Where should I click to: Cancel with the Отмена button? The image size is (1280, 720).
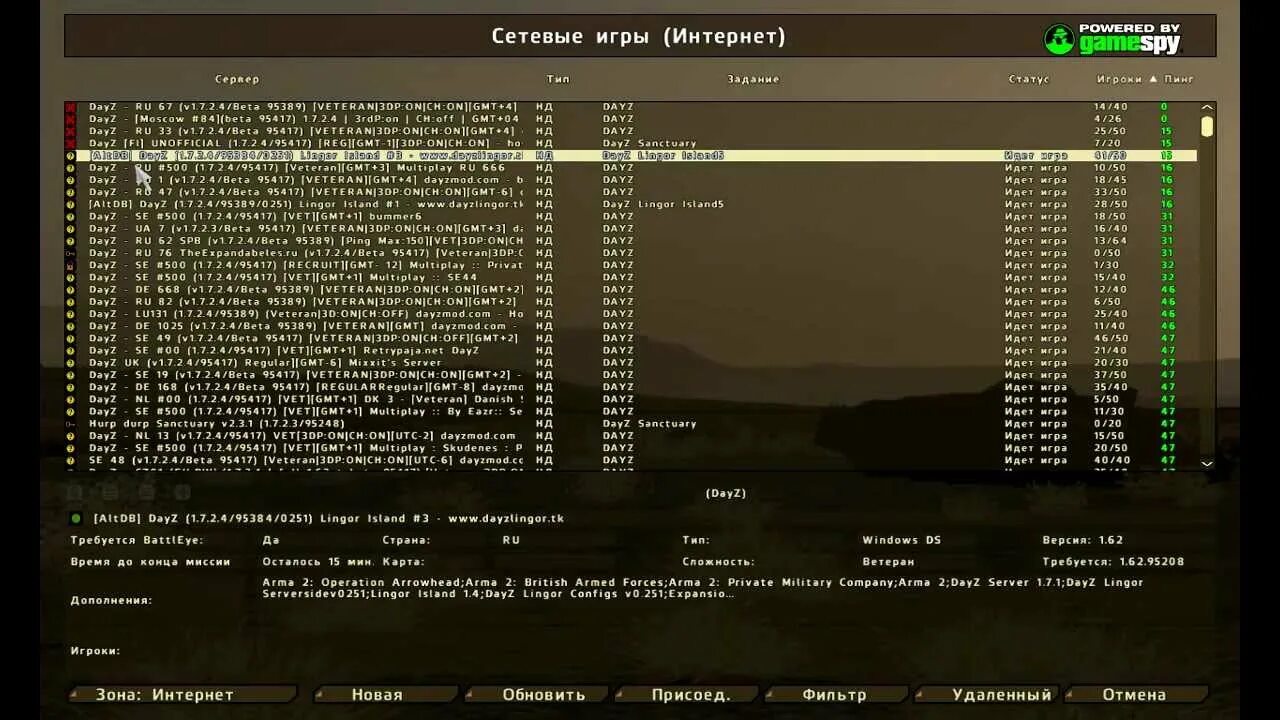click(x=1136, y=694)
